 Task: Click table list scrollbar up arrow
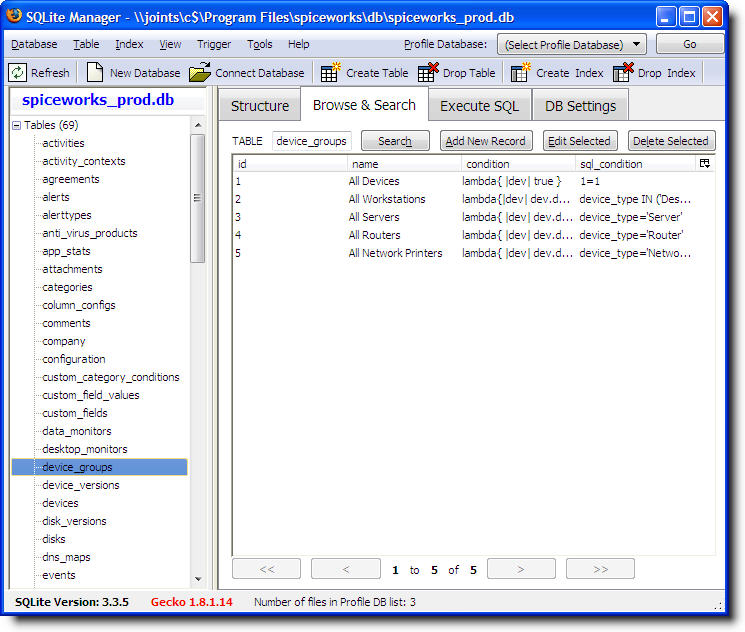[198, 125]
